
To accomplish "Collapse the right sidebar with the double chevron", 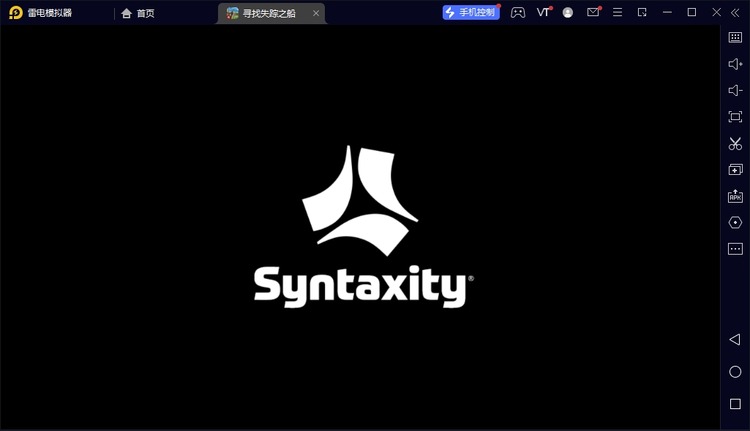I will point(735,12).
